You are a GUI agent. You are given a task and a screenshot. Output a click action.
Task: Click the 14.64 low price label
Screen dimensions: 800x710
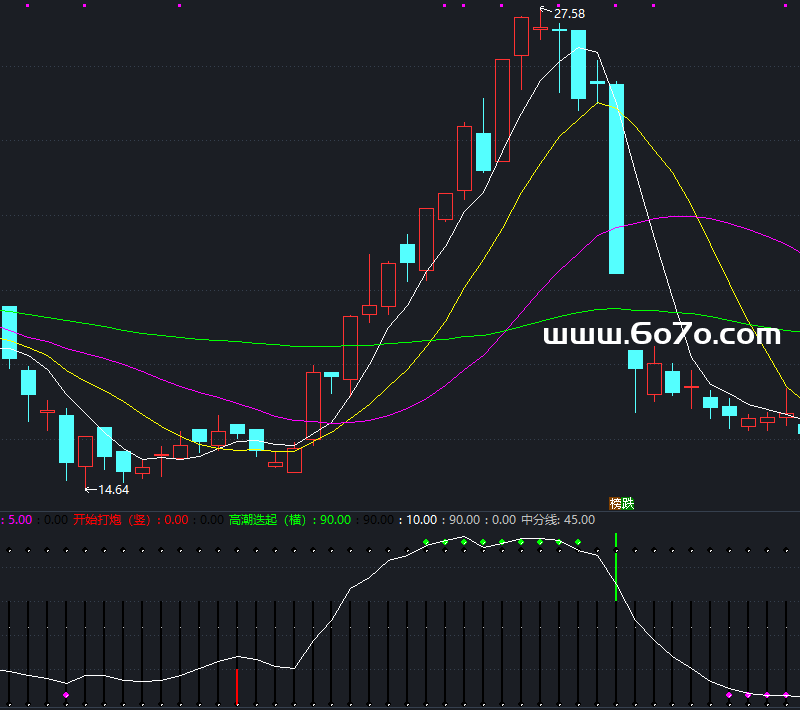coord(113,490)
